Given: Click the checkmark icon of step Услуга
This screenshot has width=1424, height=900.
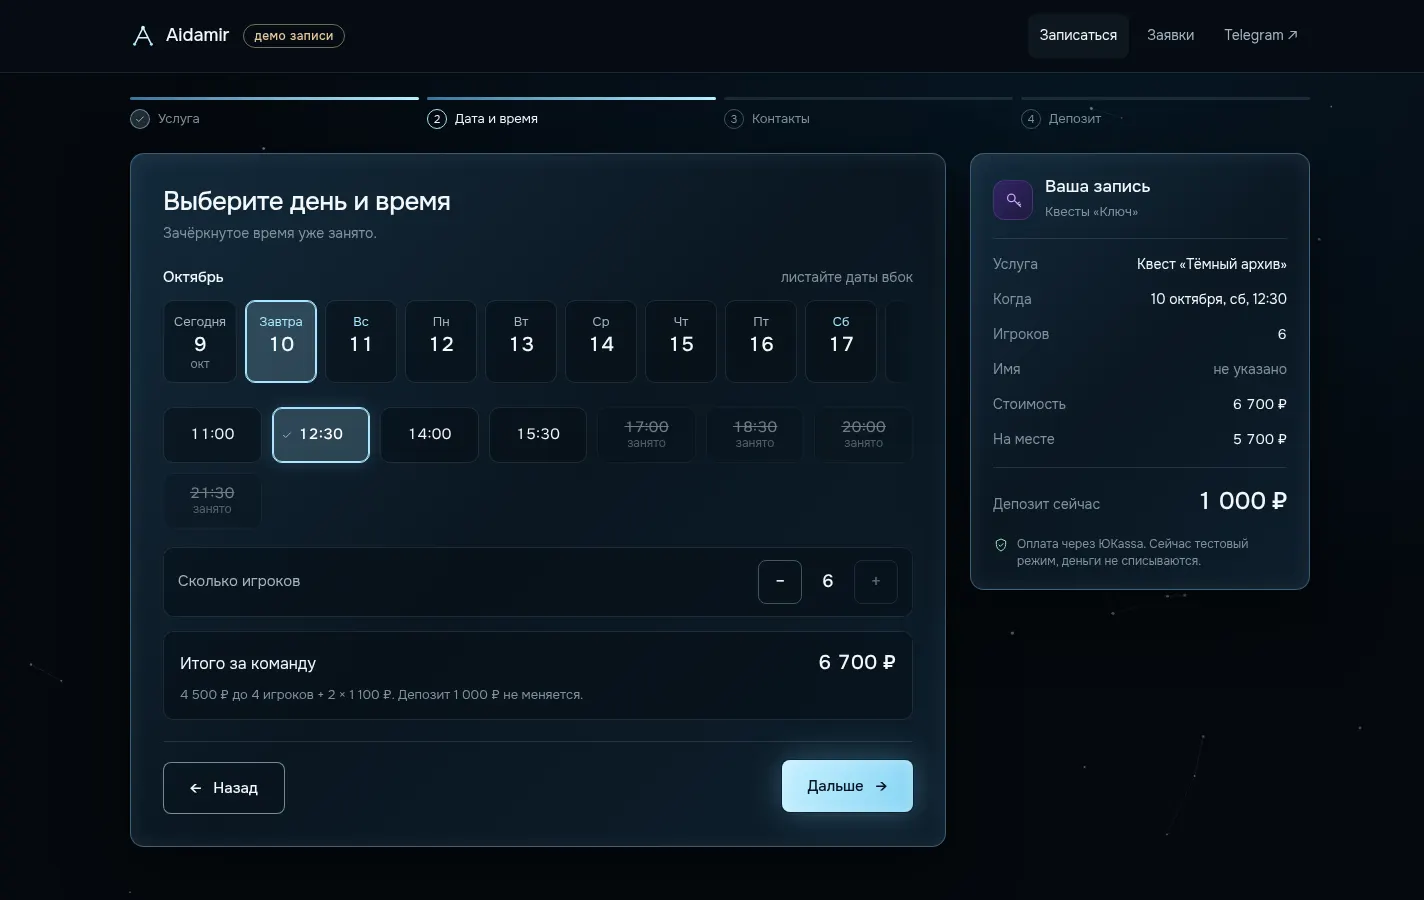Looking at the screenshot, I should point(140,119).
